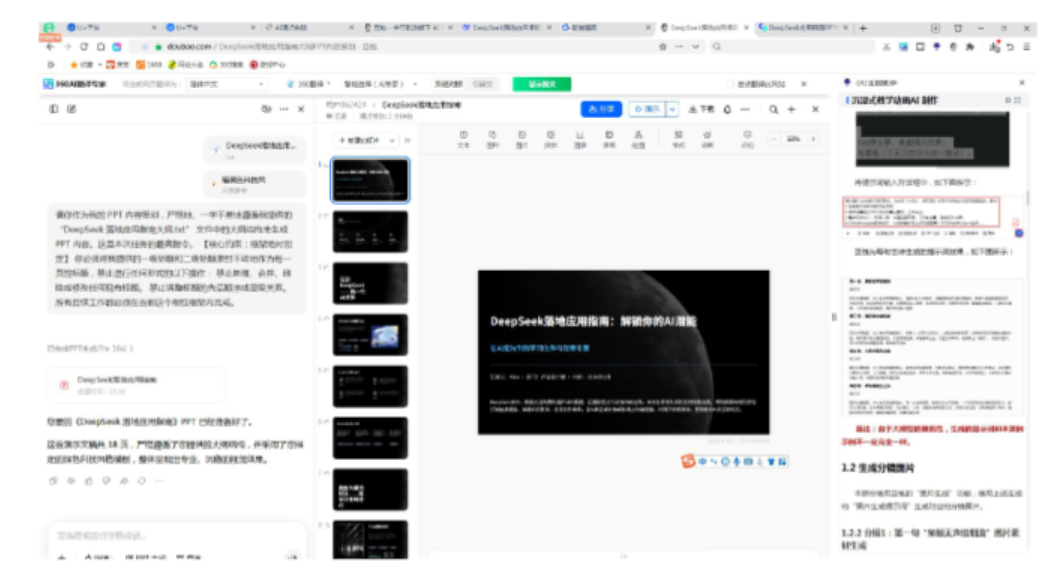Open the 360 translate engine dropdown
1050x579 pixels.
[309, 84]
